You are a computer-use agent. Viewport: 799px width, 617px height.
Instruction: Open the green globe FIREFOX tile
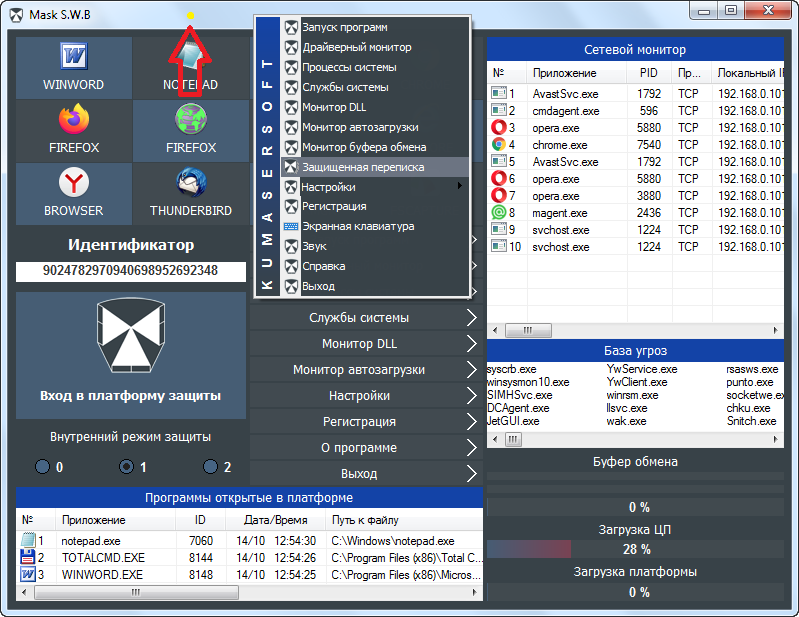[191, 131]
